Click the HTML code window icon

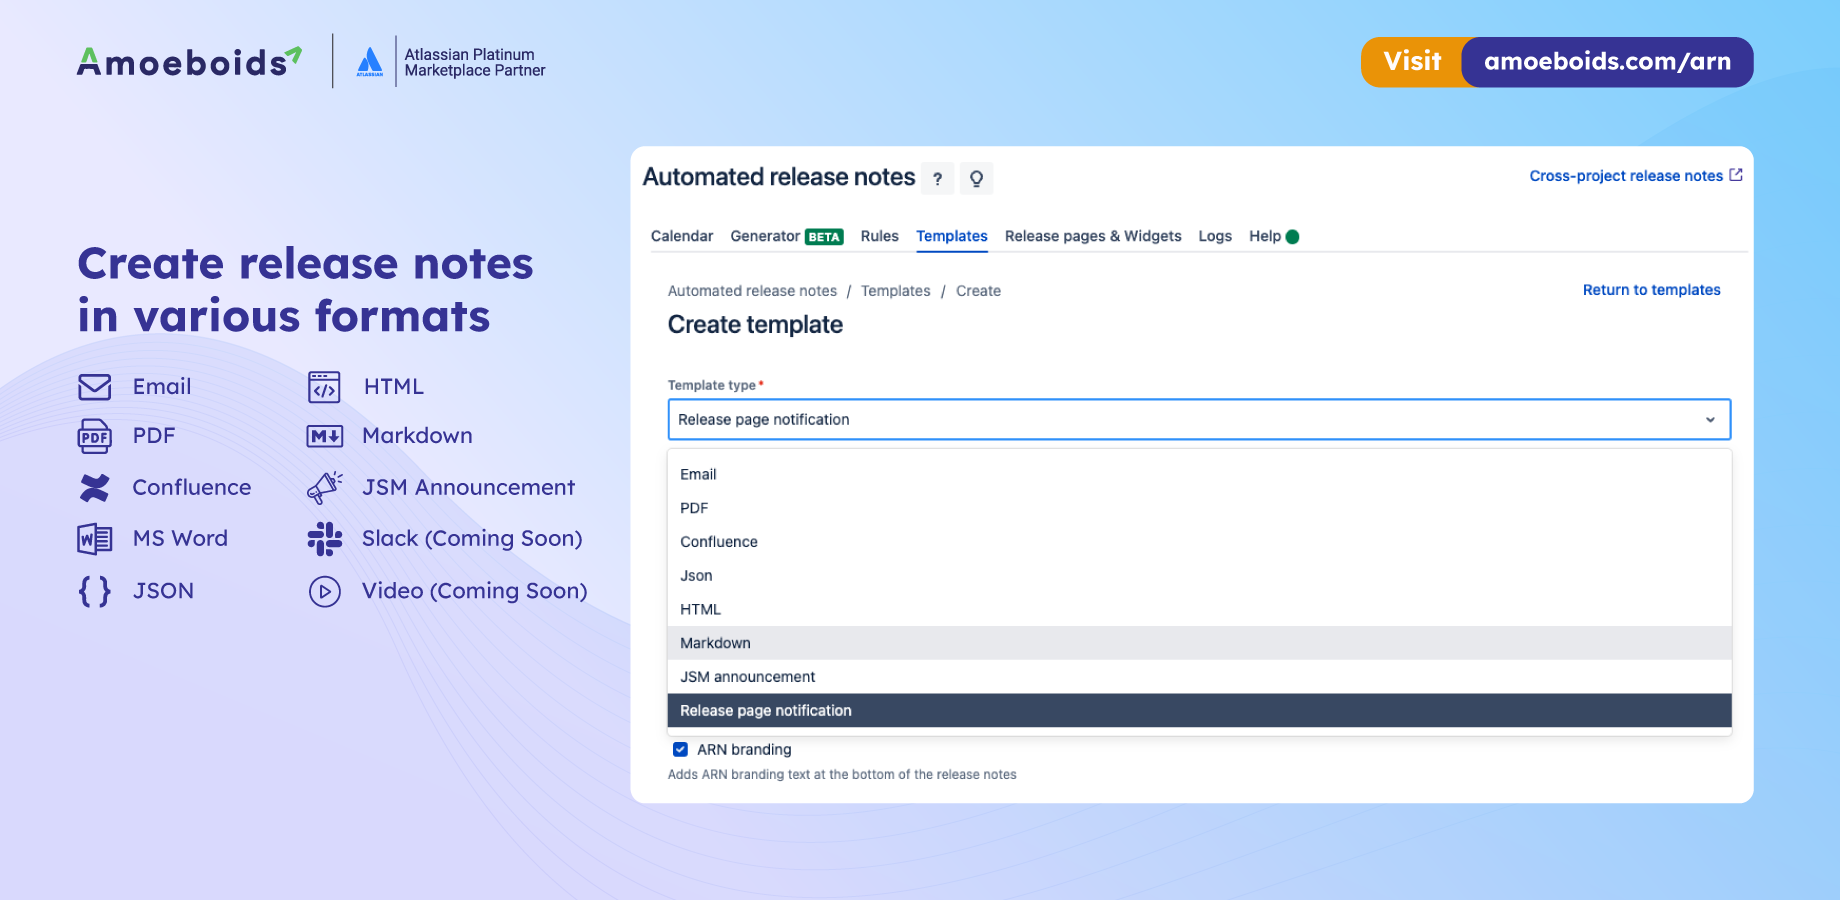tap(324, 387)
